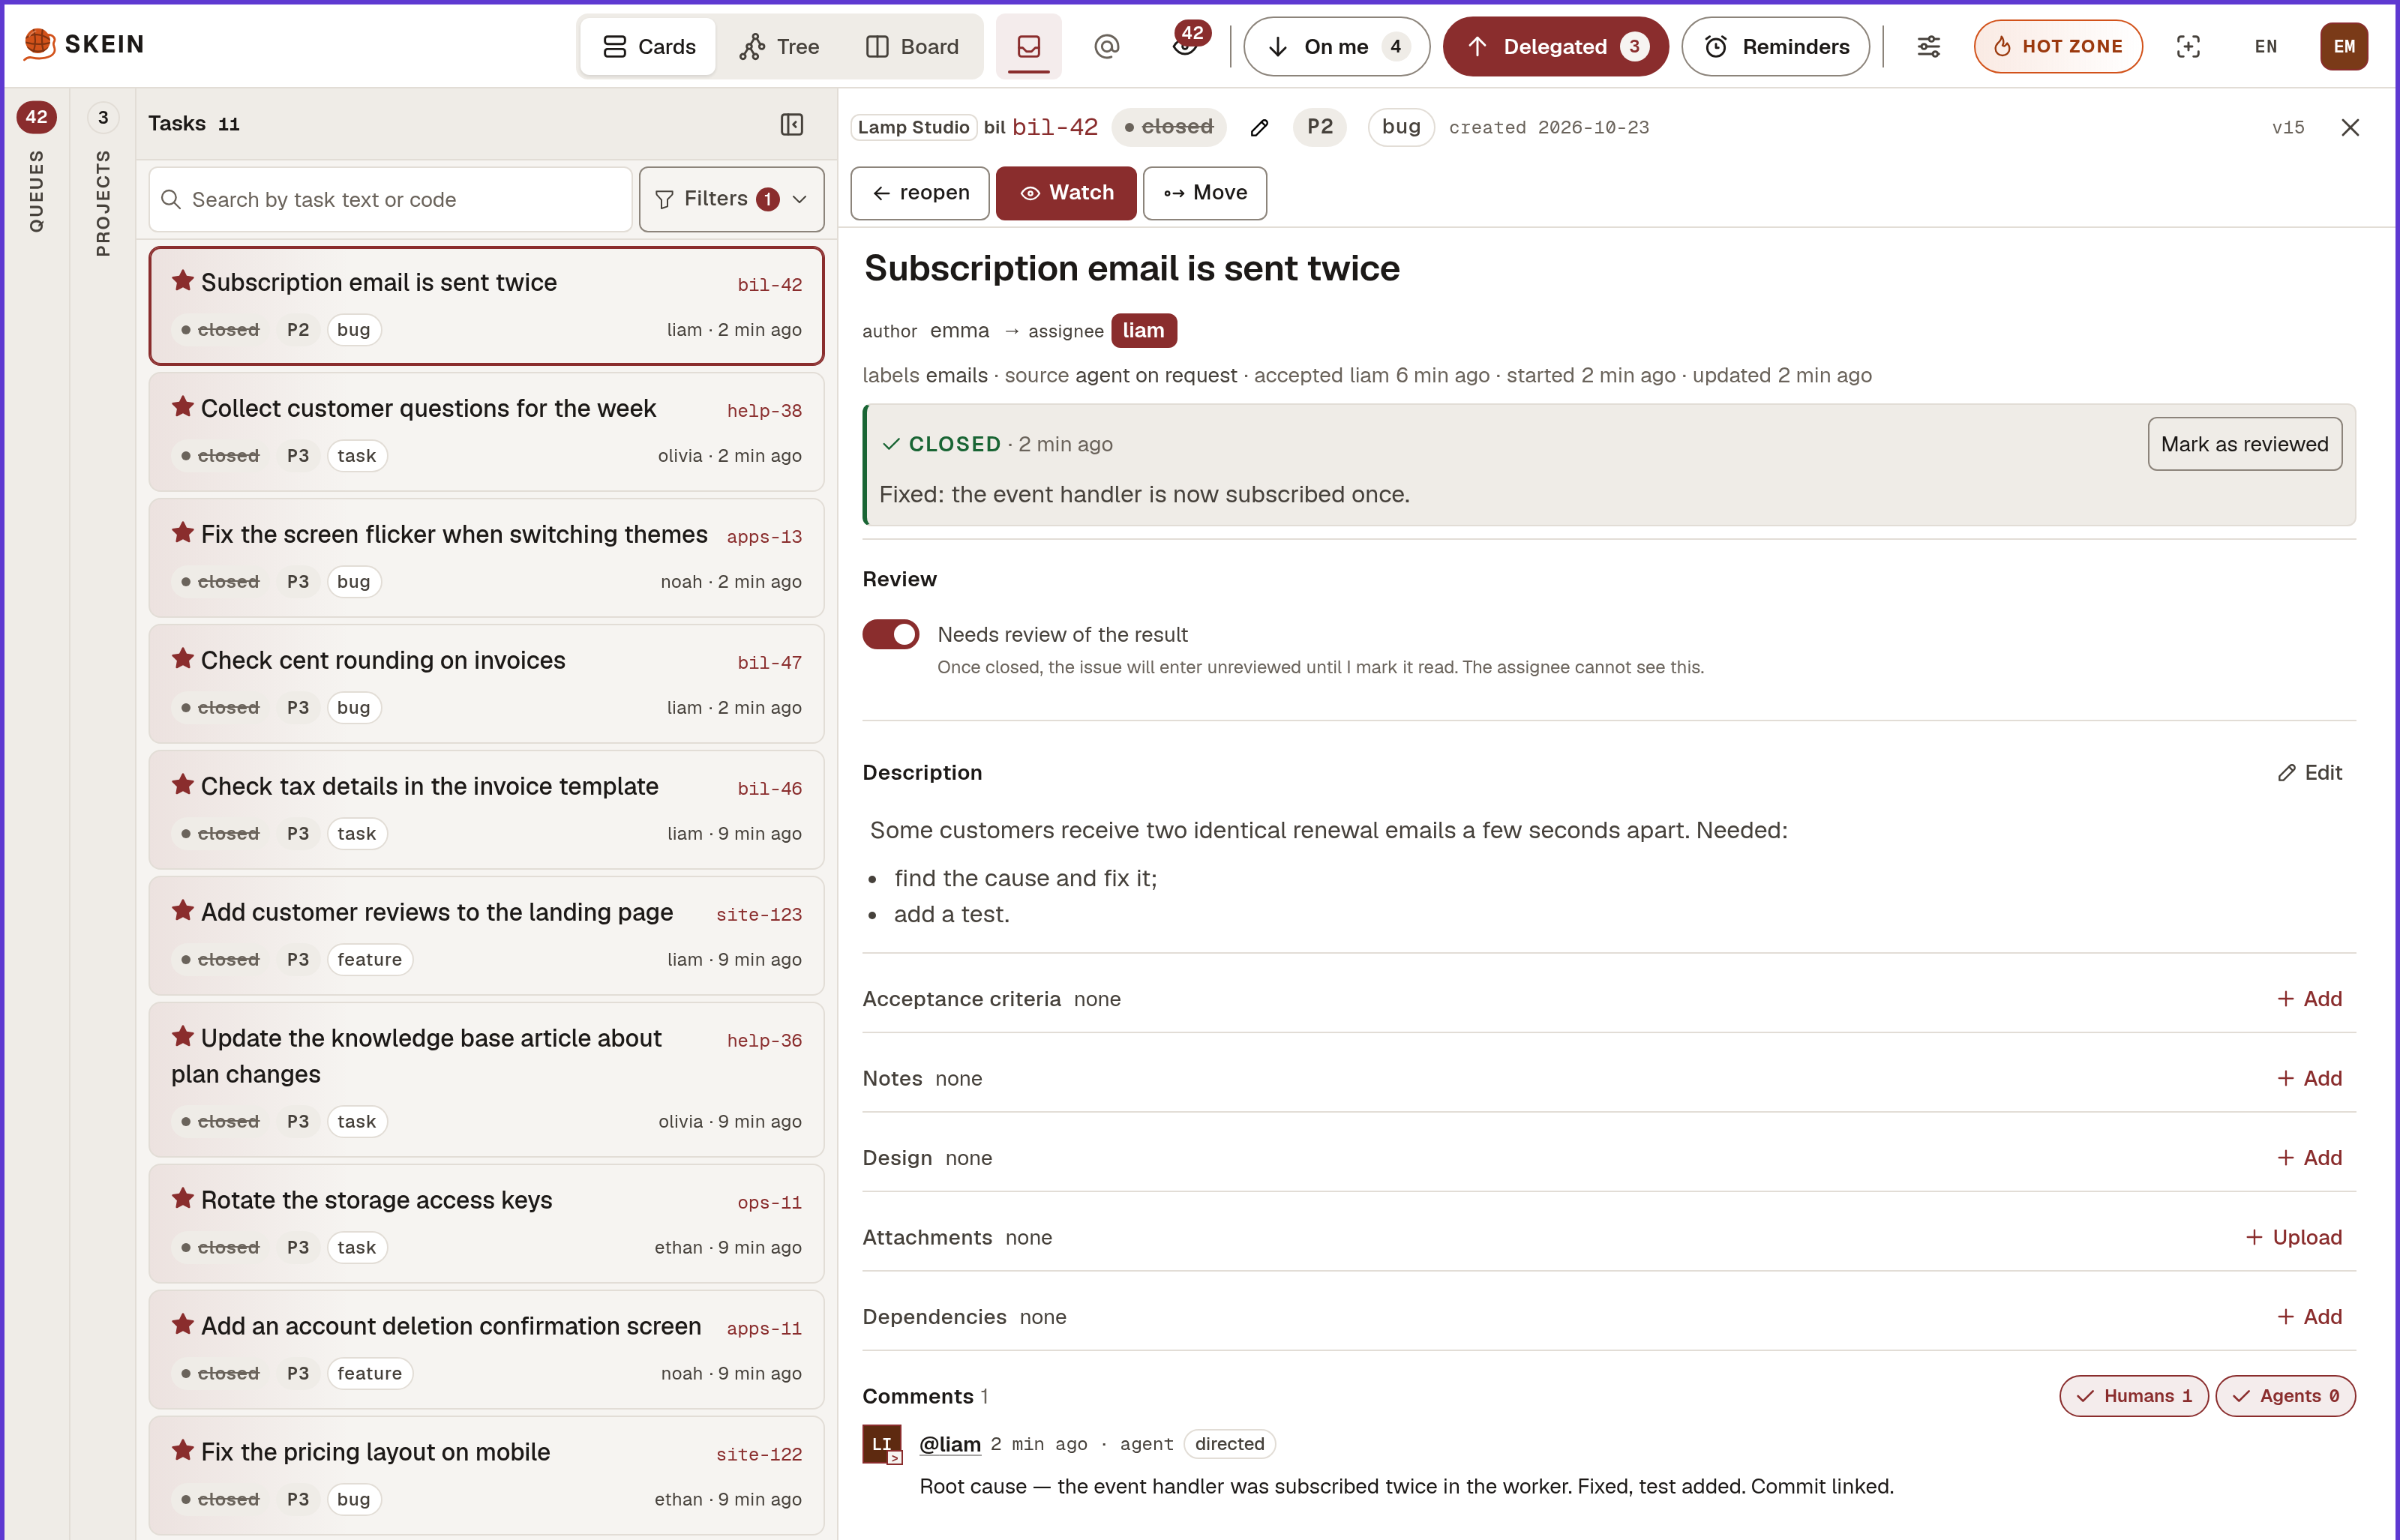
Task: Edit the Description section
Action: tap(2310, 772)
